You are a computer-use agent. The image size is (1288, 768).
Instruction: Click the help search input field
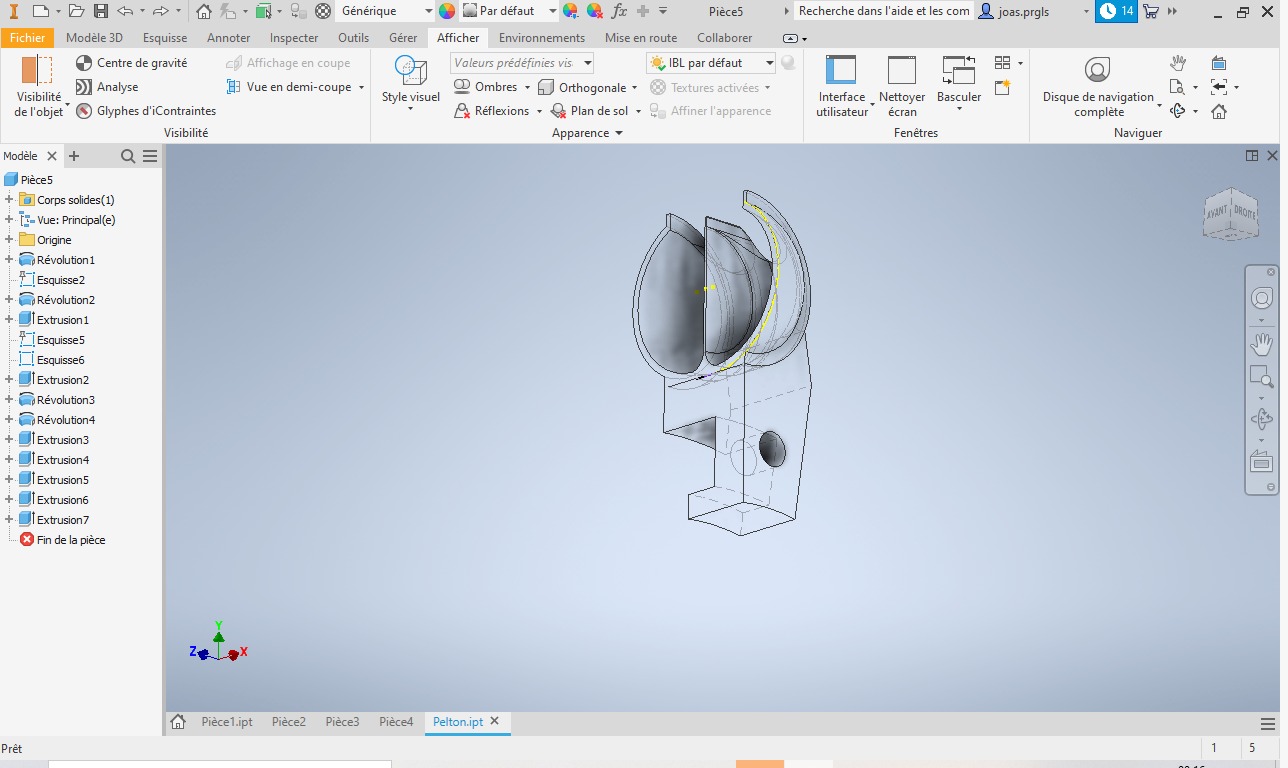pos(884,11)
